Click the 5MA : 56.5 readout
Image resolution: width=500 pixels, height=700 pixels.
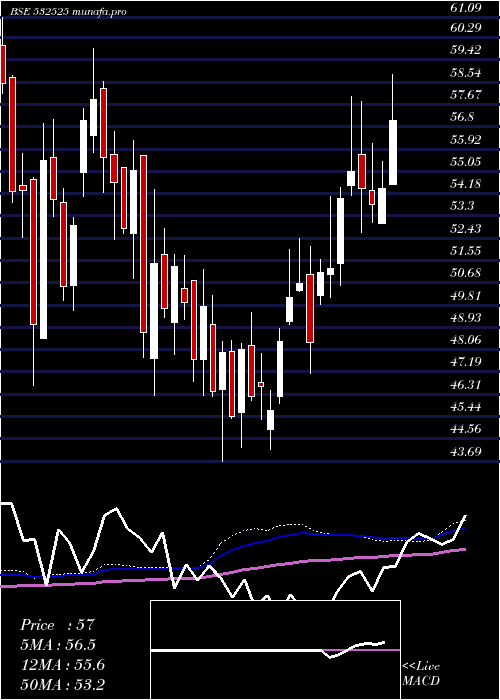coord(58,645)
